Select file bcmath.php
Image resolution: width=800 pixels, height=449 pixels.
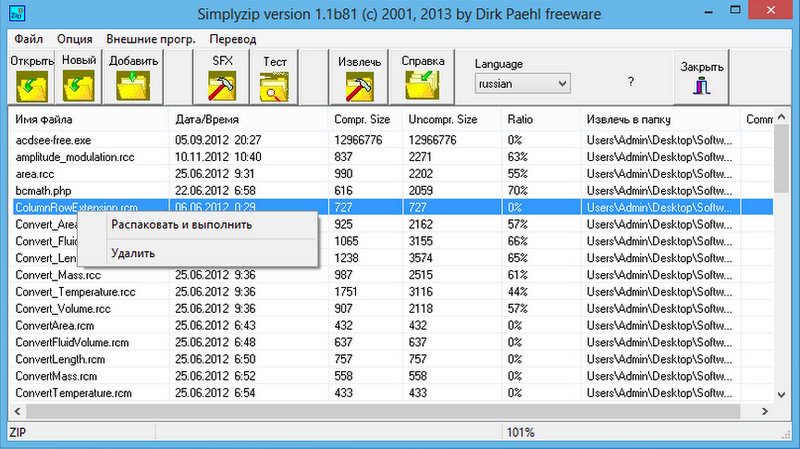(43, 191)
